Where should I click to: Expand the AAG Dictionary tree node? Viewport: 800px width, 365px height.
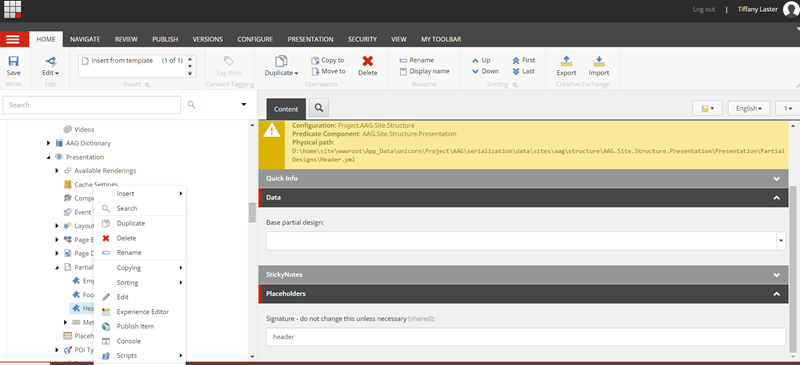(x=49, y=143)
